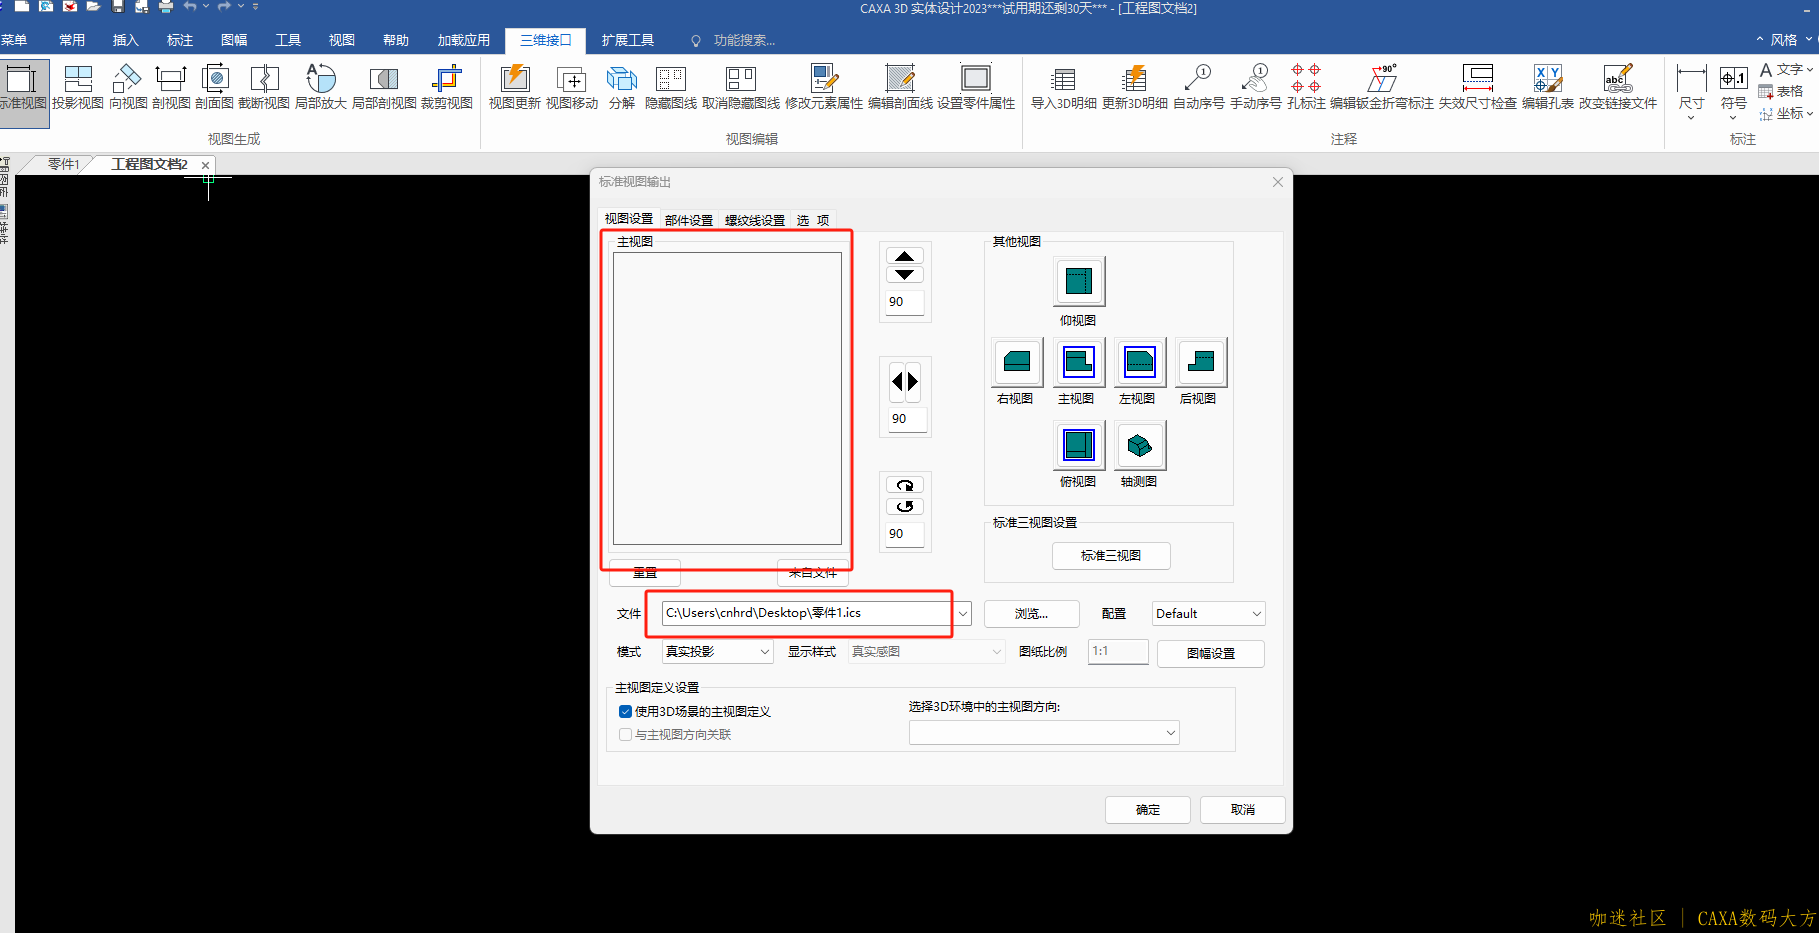The height and width of the screenshot is (933, 1819).
Task: Open the 扩展工具 ribbon tab
Action: pos(628,40)
